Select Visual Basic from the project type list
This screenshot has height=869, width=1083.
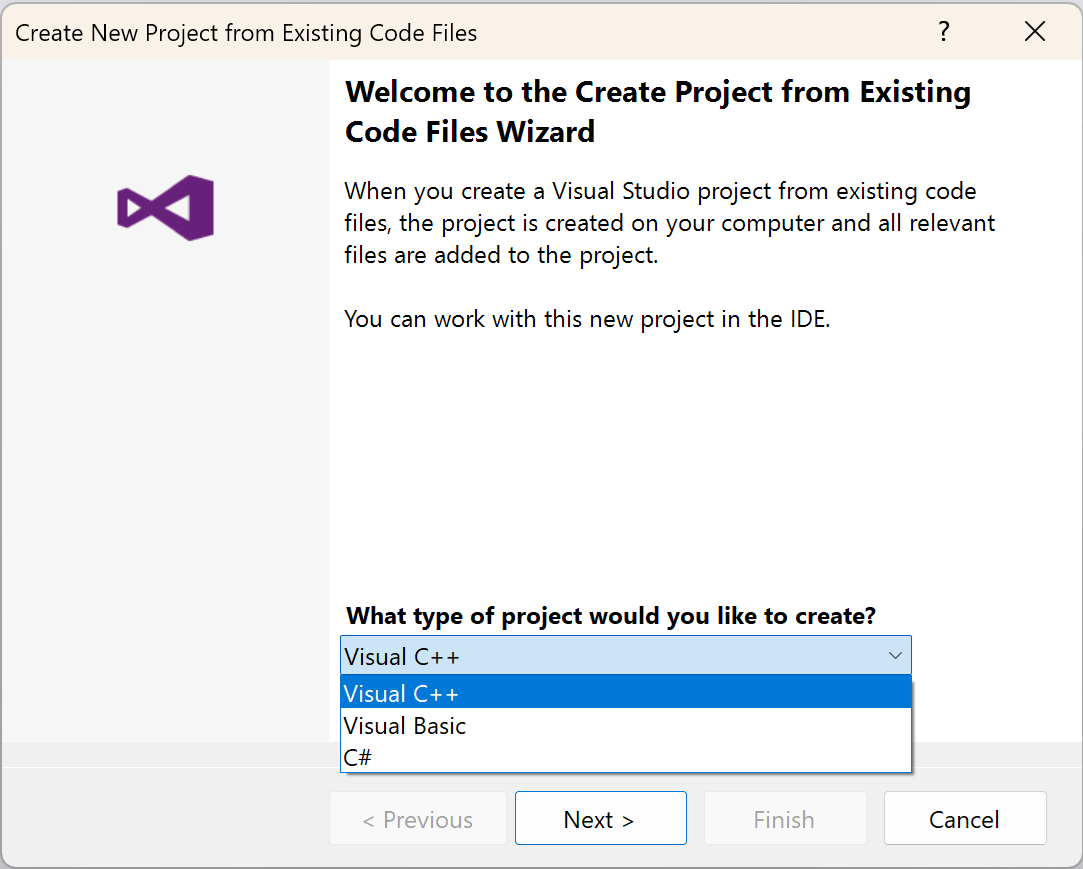click(404, 726)
